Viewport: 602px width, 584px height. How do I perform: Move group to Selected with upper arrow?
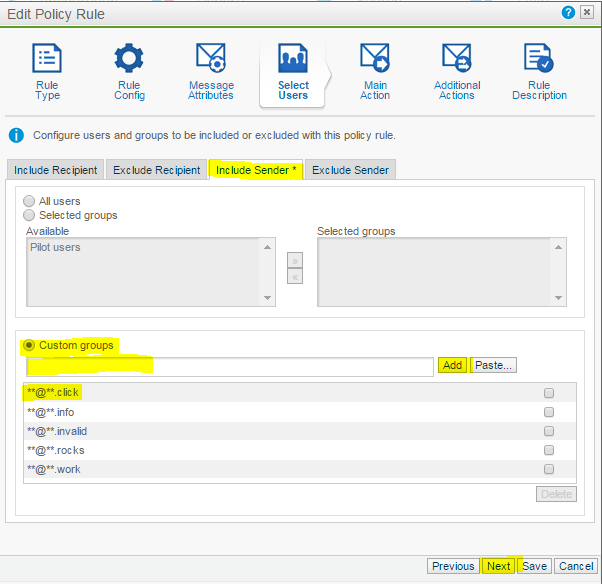(x=294, y=260)
